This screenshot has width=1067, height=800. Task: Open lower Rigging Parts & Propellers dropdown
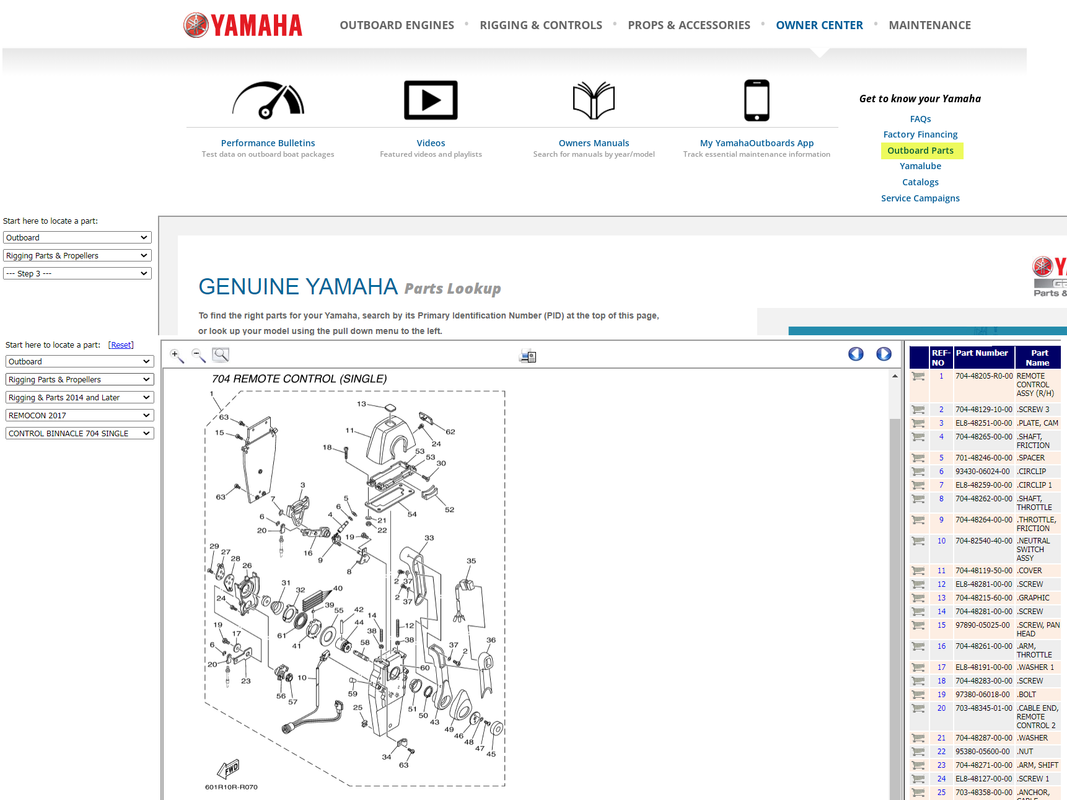80,380
